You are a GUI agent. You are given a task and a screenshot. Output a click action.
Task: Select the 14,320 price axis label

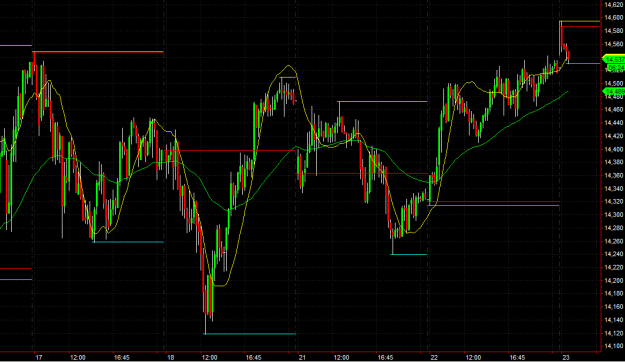click(x=614, y=202)
